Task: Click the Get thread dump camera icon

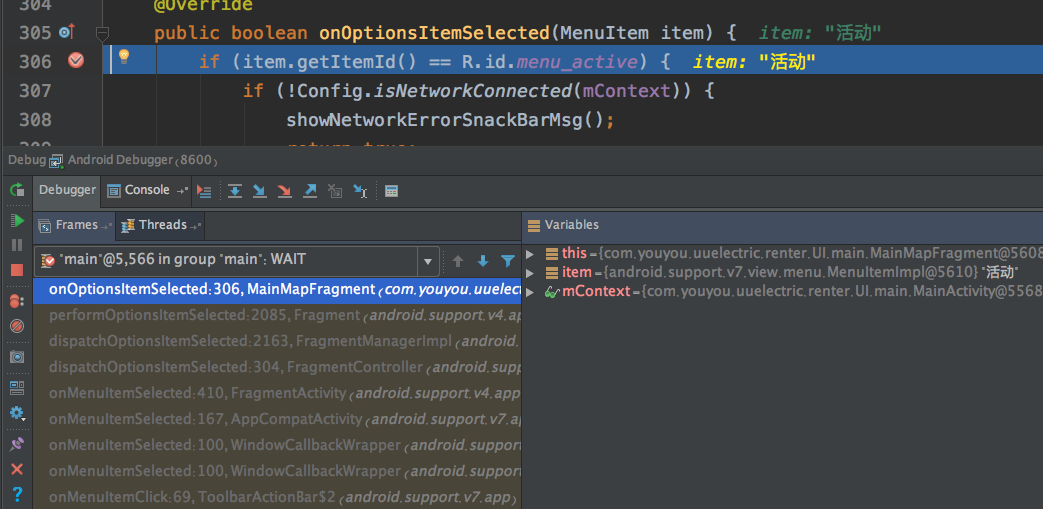Action: click(x=17, y=357)
